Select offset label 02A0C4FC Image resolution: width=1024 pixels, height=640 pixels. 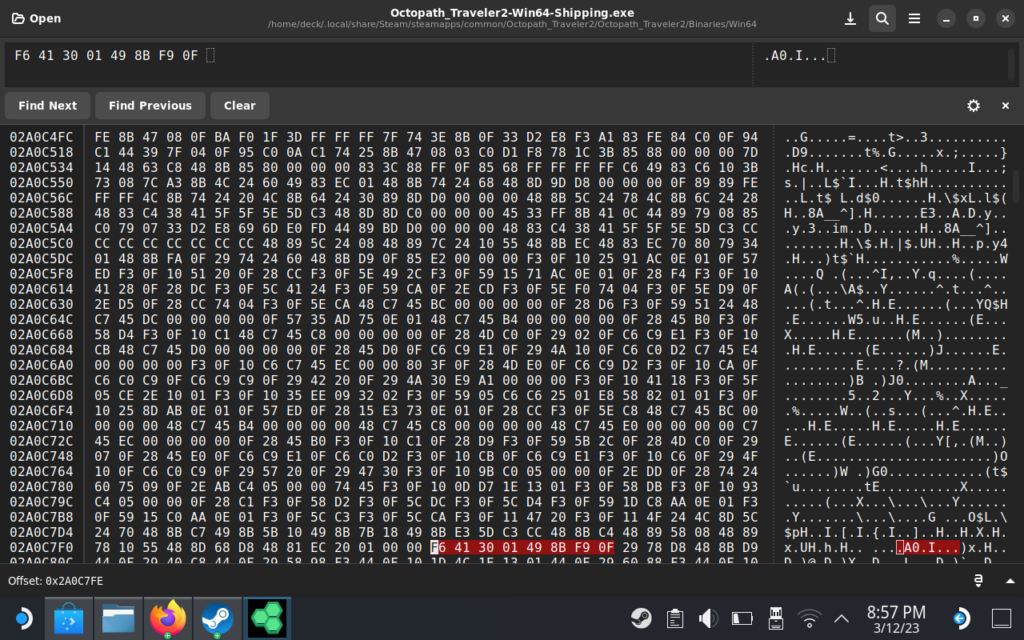(41, 137)
